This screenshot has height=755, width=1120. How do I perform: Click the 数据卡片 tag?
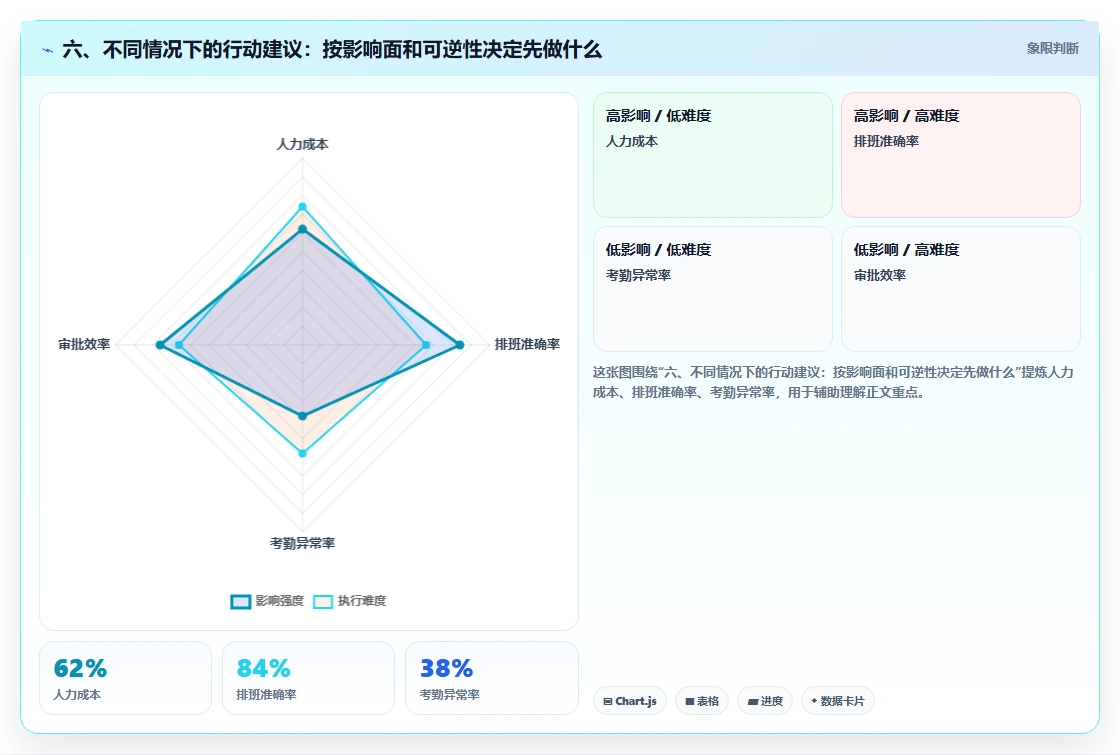coord(837,701)
